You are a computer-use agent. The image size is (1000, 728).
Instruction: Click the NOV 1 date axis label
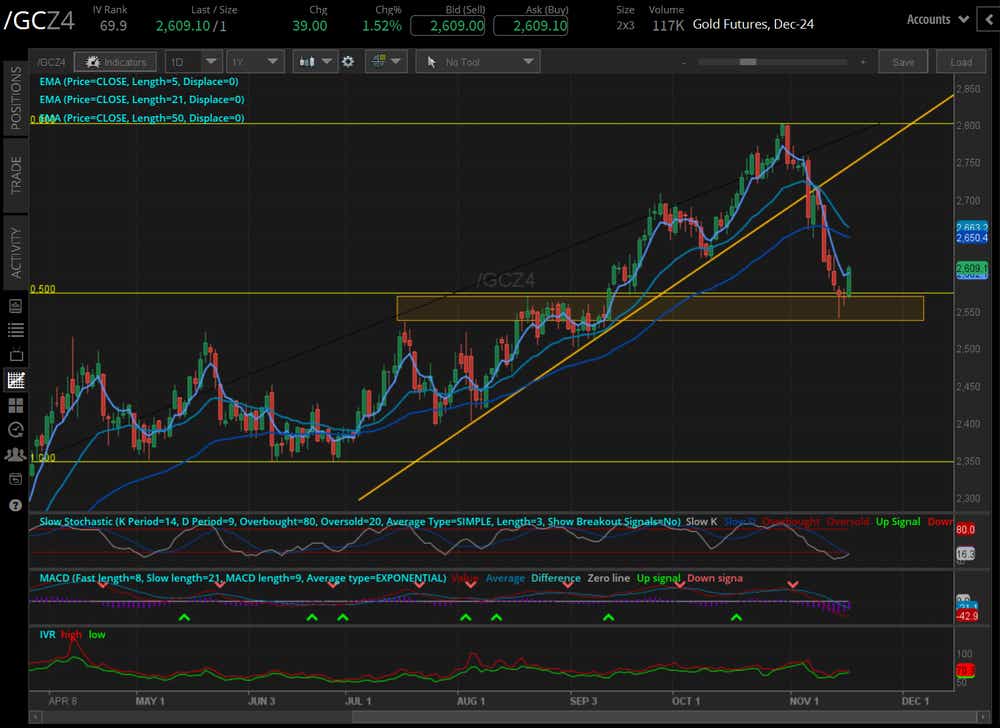coord(804,701)
